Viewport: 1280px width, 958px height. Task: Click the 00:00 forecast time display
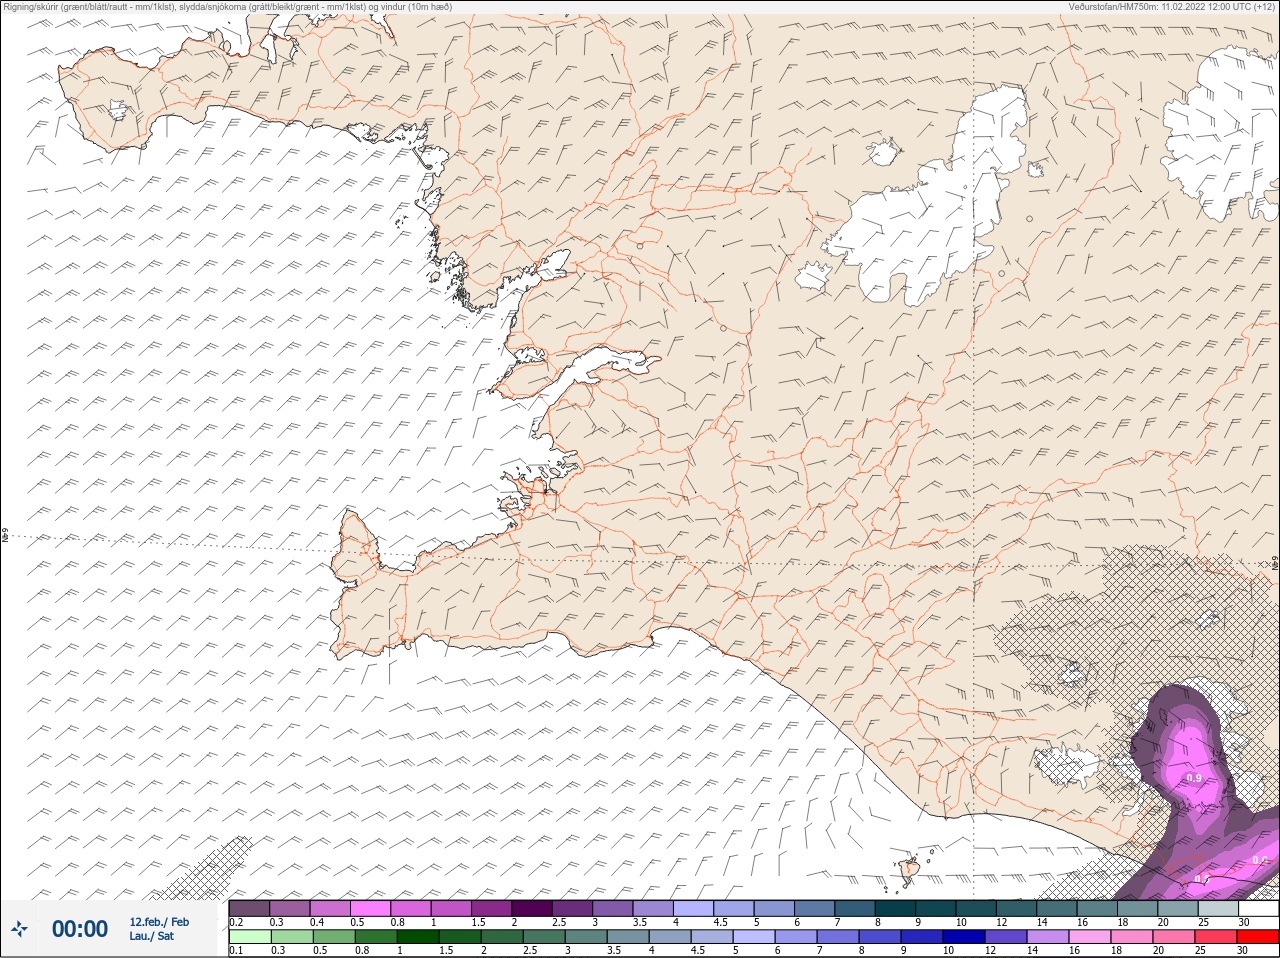(x=80, y=929)
